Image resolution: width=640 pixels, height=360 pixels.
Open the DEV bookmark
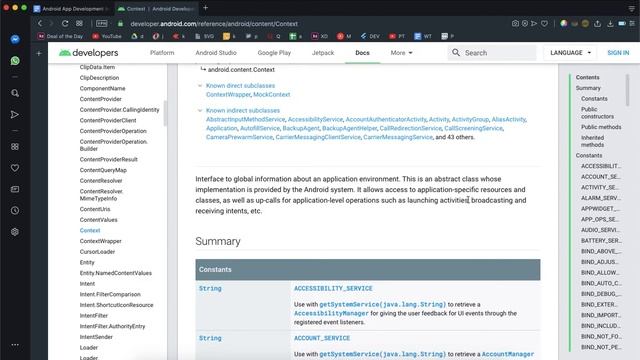tap(370, 36)
